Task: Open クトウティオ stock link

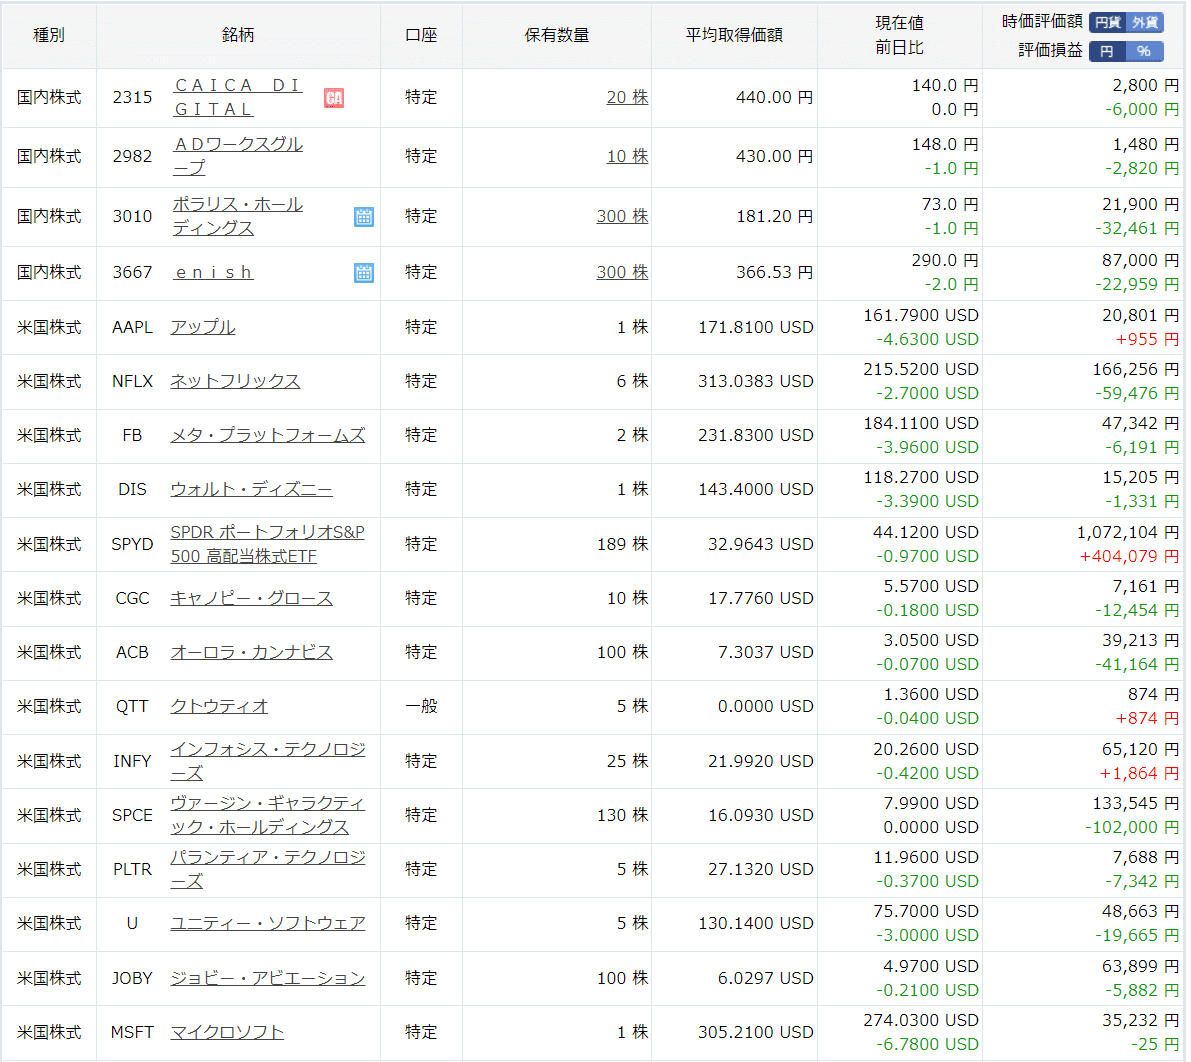Action: 219,706
